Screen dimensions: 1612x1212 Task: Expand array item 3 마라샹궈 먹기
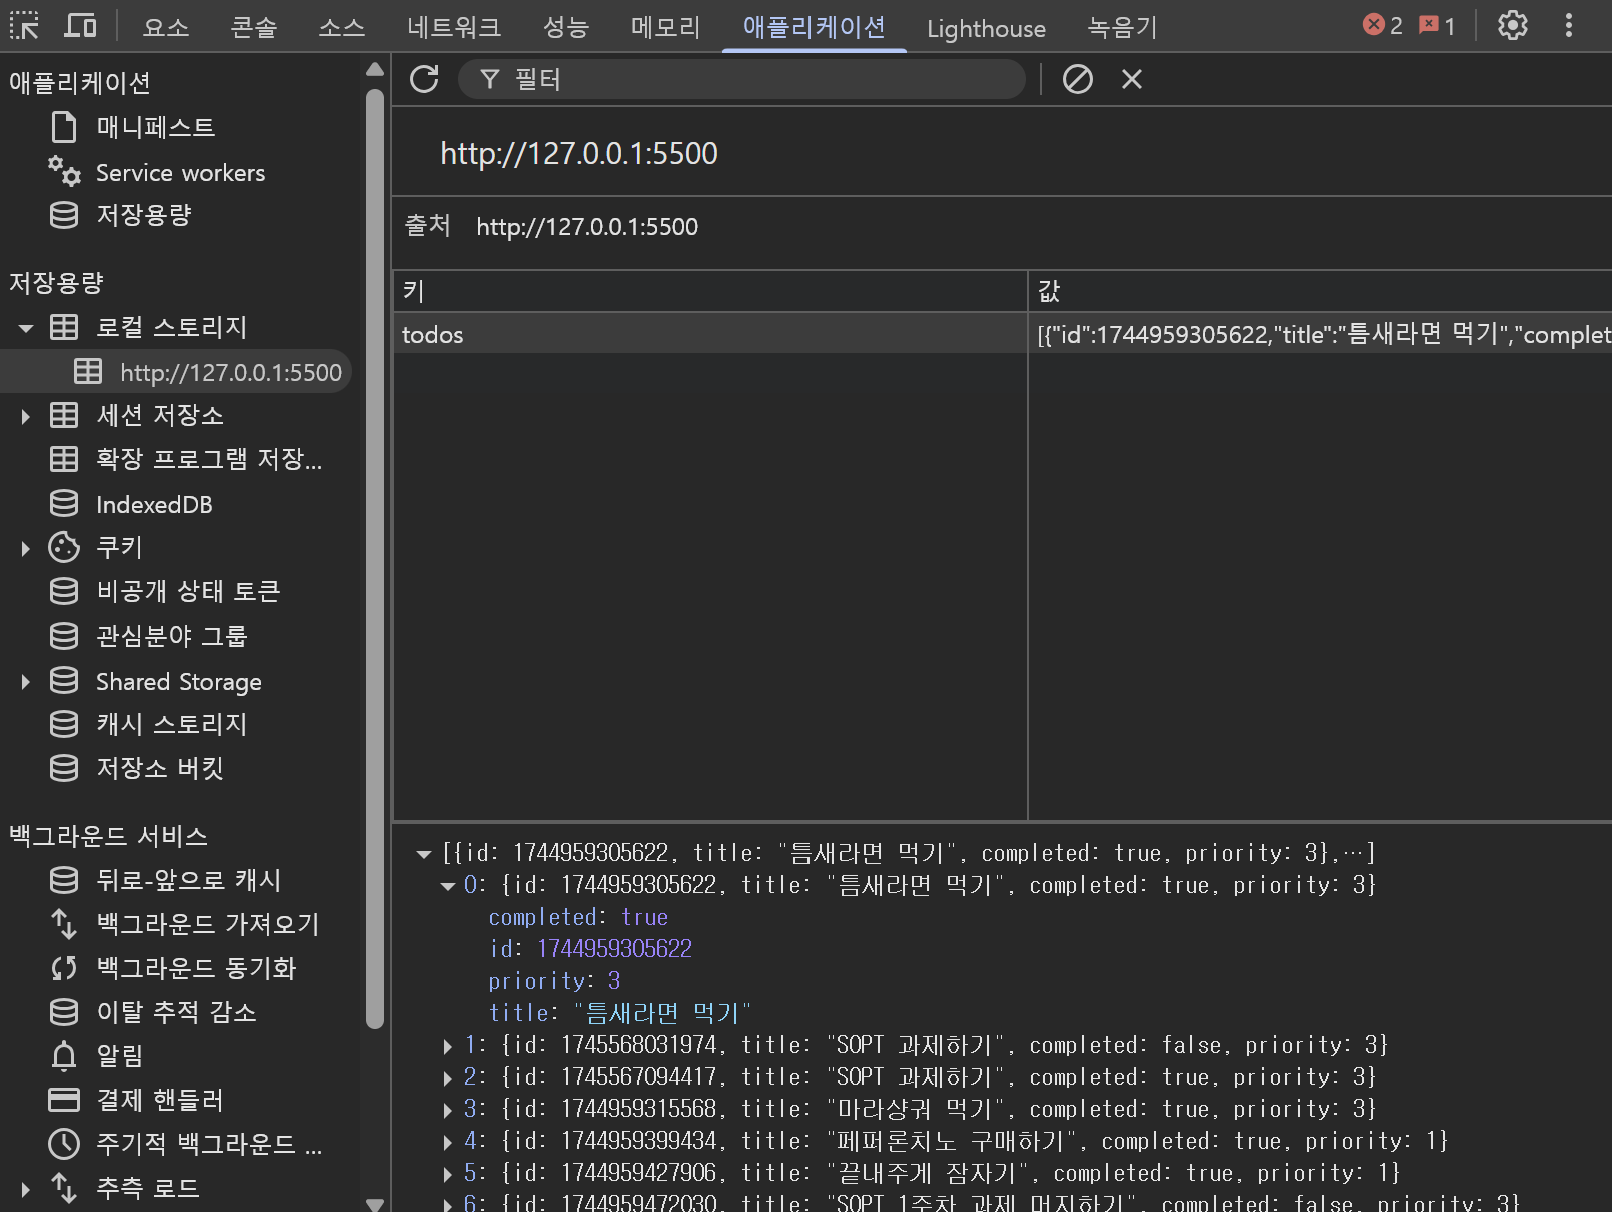(x=448, y=1110)
